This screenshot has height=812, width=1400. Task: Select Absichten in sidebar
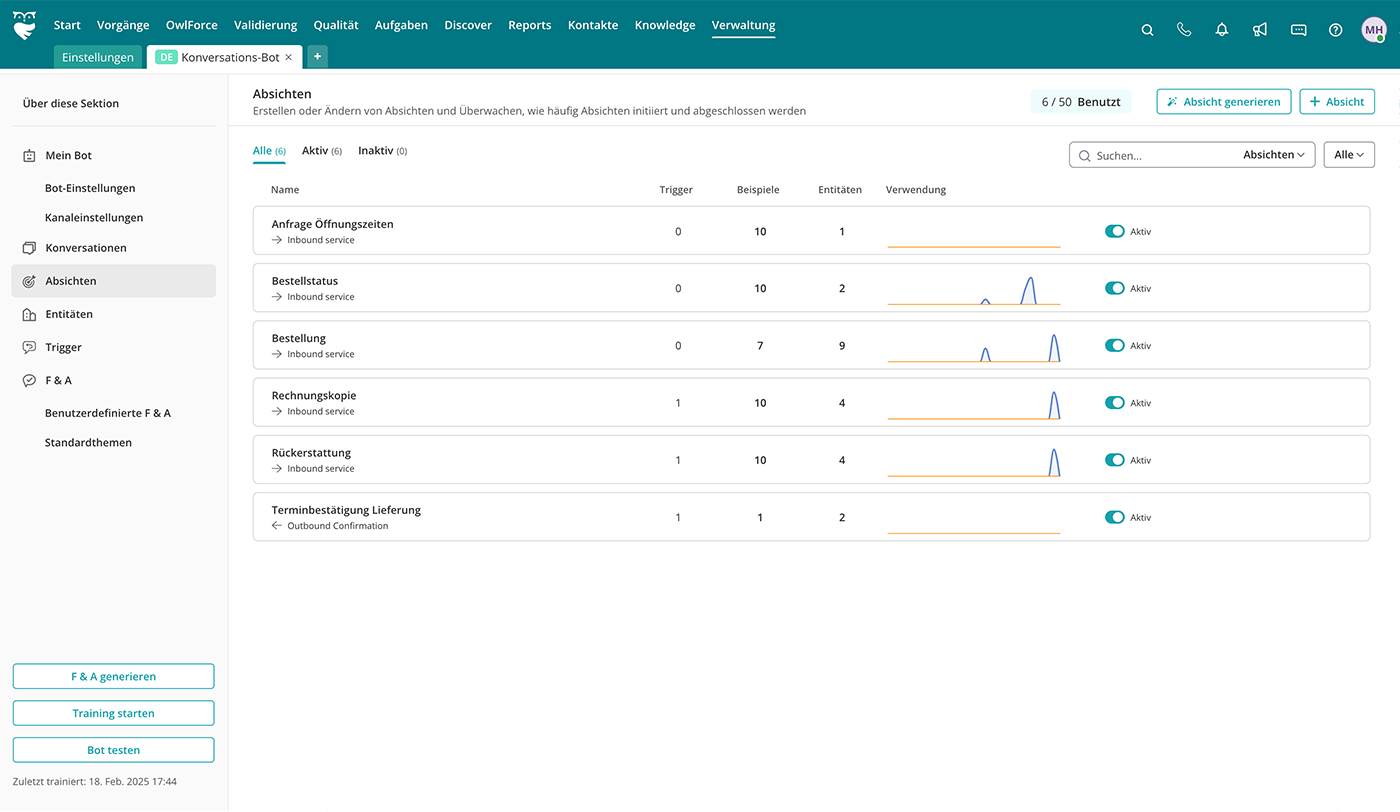click(x=113, y=281)
